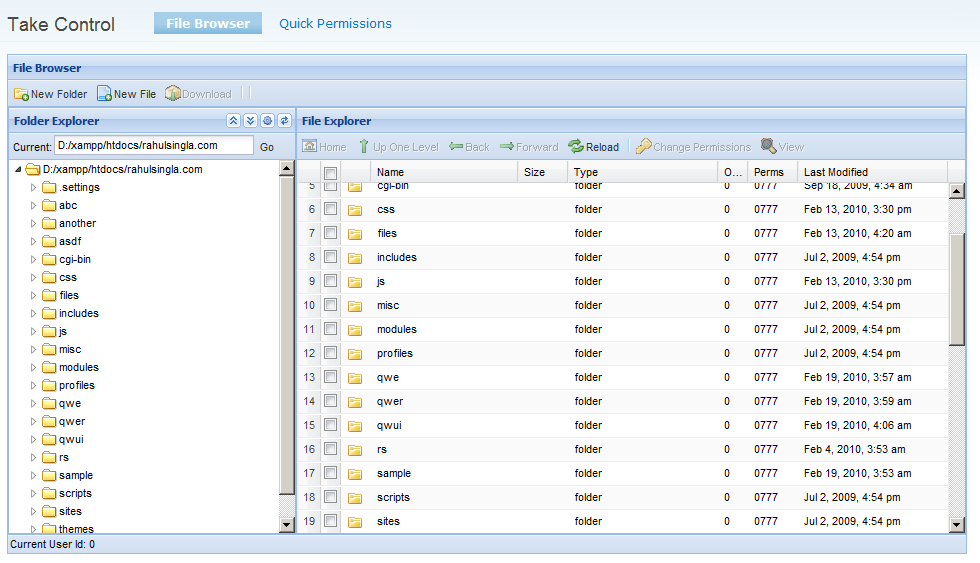This screenshot has width=980, height=563.
Task: Click the Reload button in File Explorer
Action: pos(593,147)
